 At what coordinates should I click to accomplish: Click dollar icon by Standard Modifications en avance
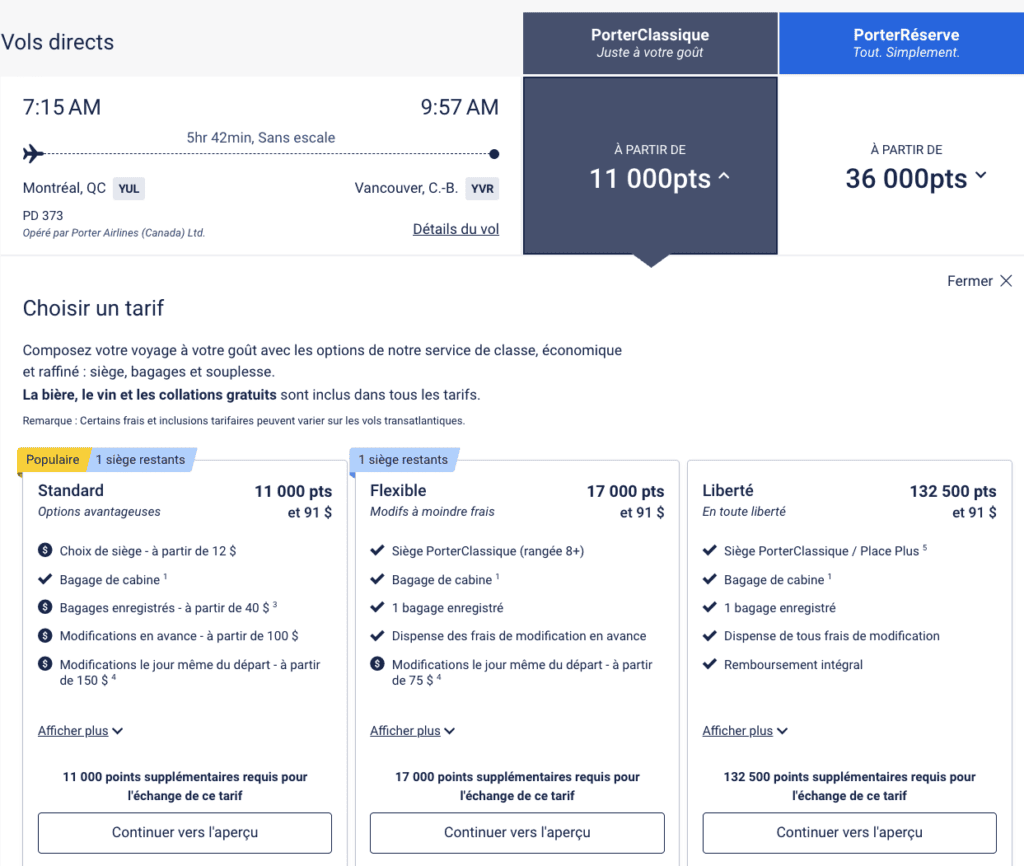(x=45, y=636)
